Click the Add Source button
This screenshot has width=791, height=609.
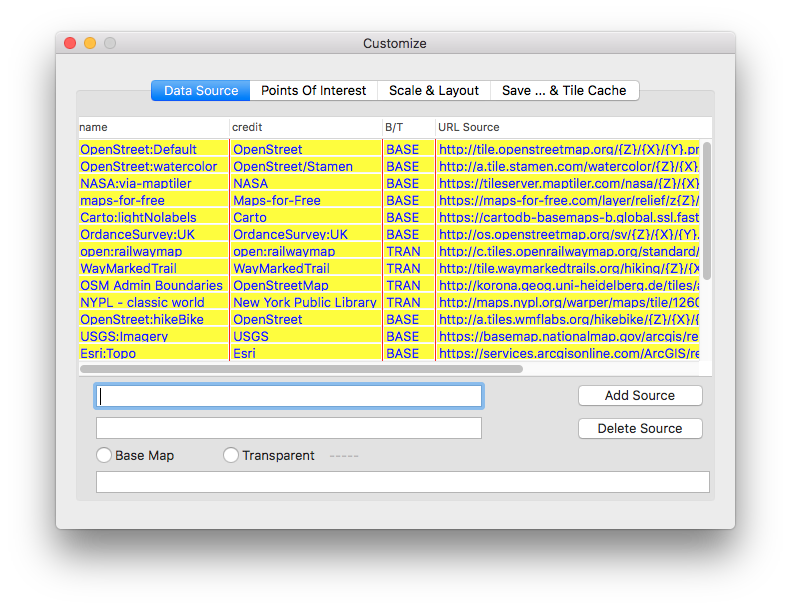click(640, 396)
